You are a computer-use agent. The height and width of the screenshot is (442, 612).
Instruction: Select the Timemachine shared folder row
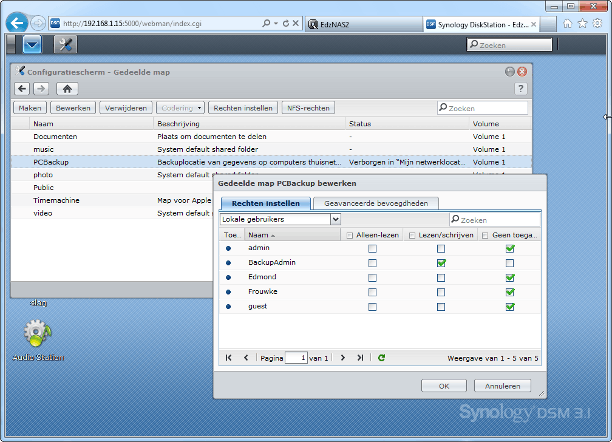pos(112,200)
